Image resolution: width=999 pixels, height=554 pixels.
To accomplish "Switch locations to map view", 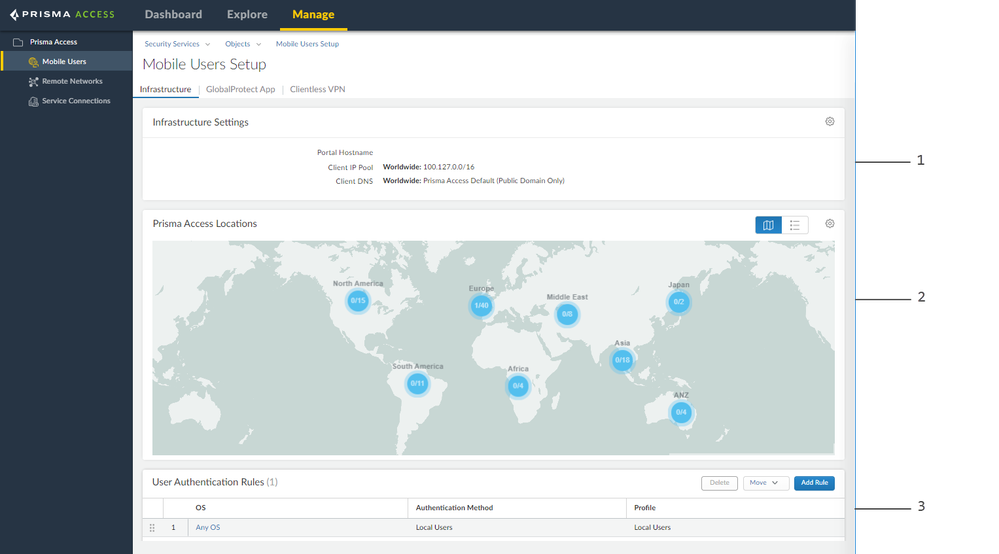I will (768, 224).
